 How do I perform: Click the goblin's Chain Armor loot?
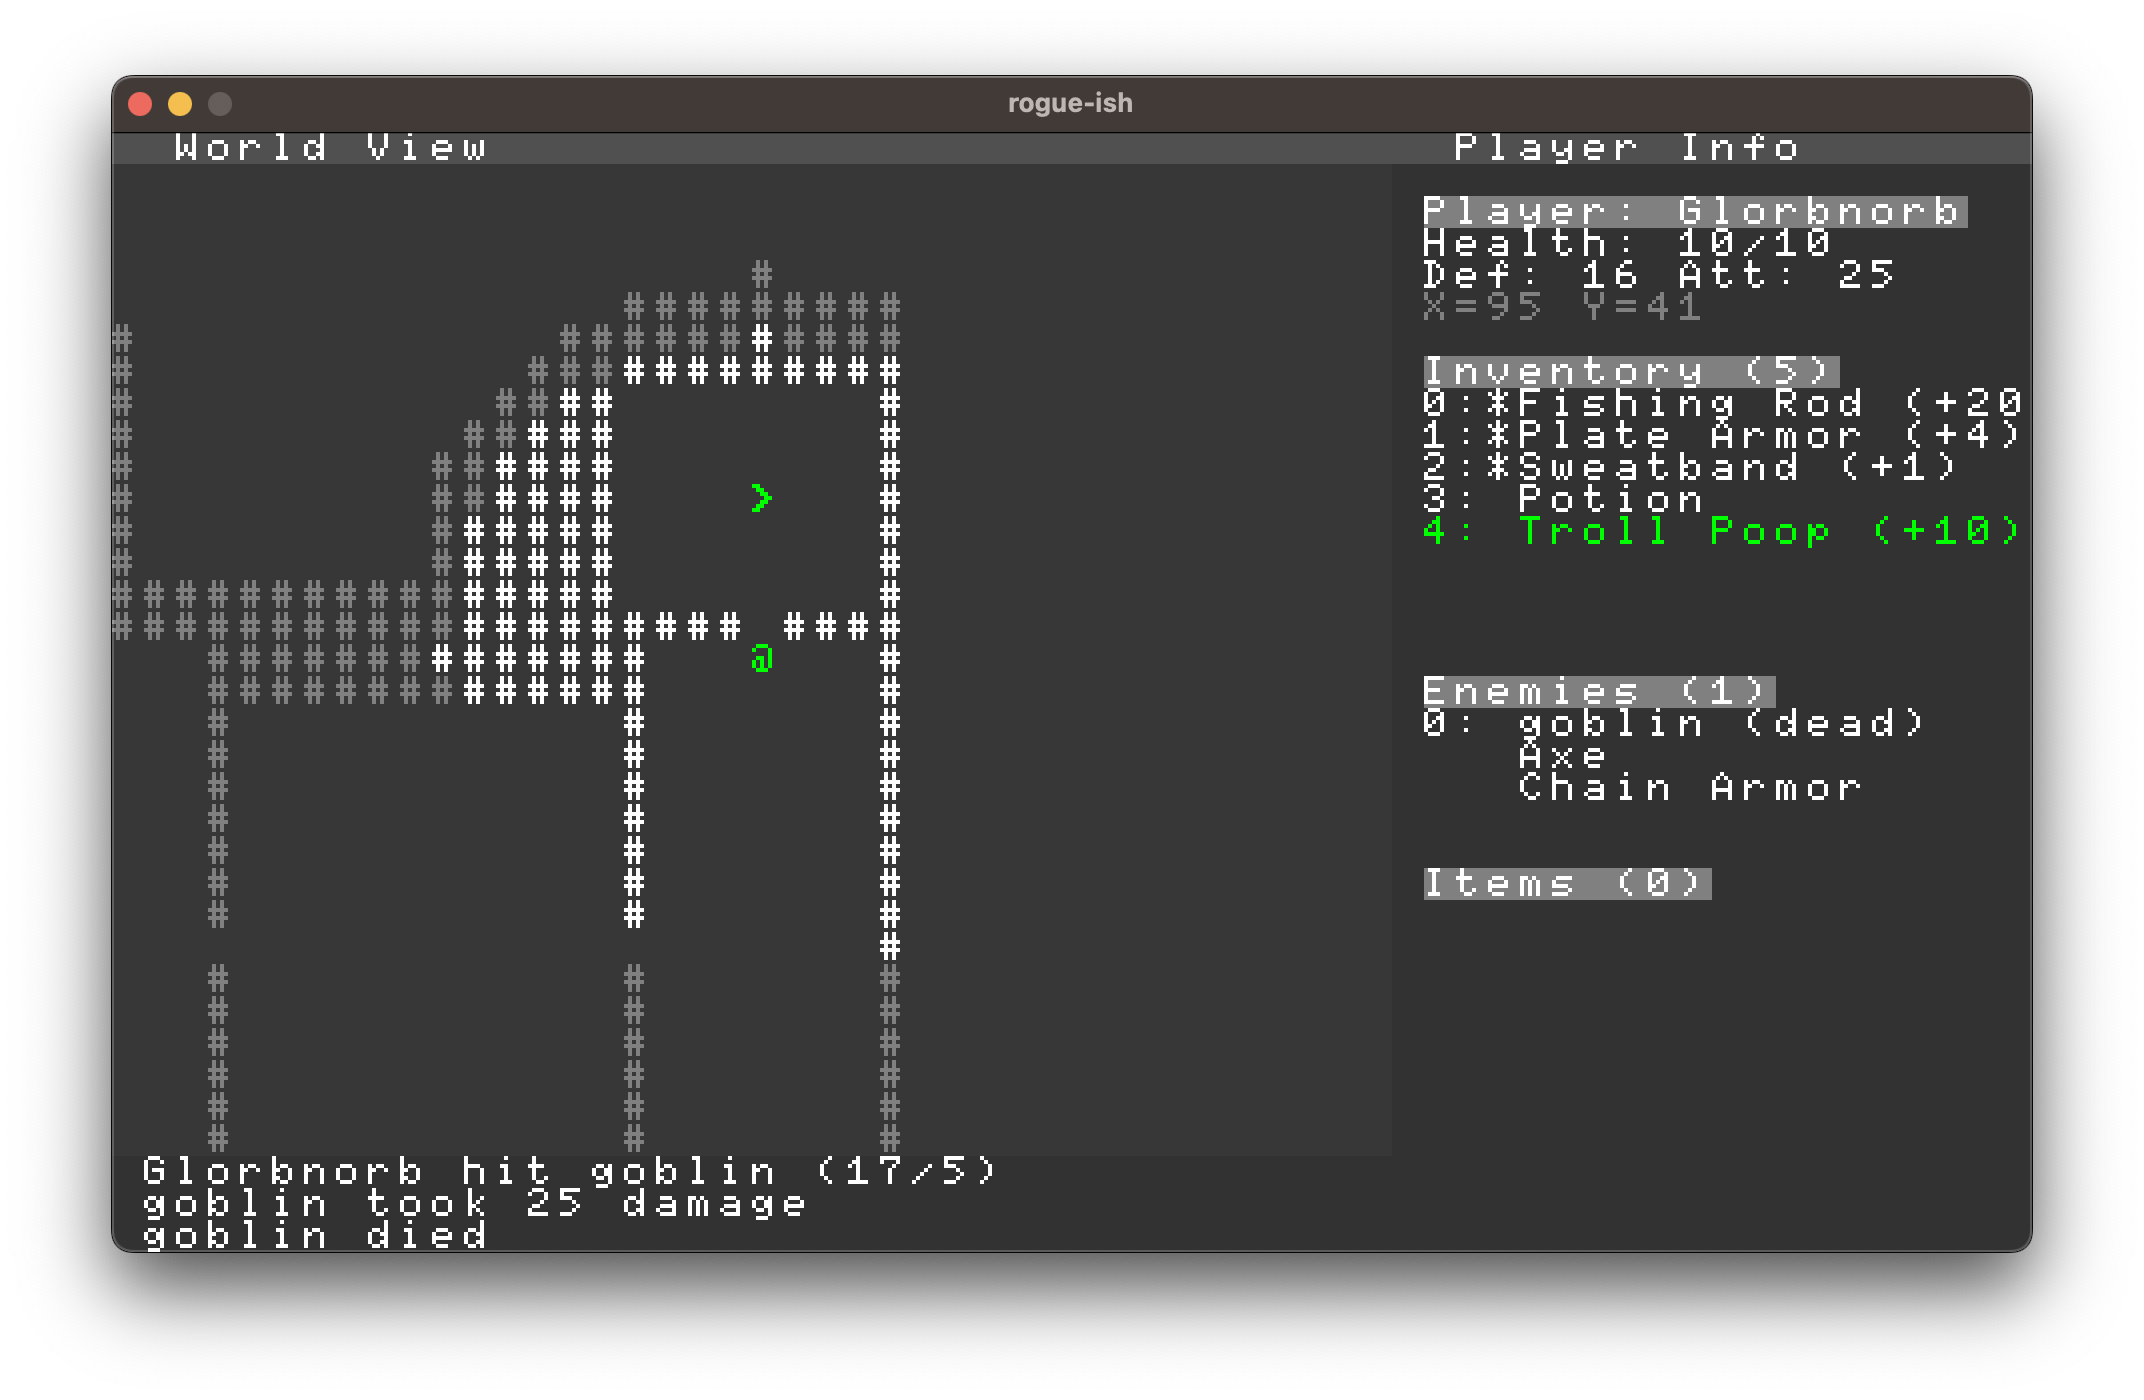1689,787
